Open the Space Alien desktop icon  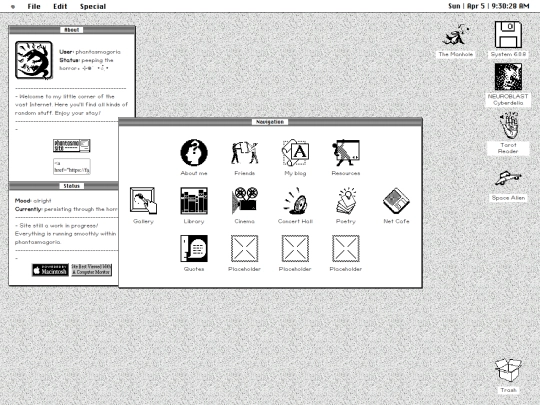click(508, 178)
